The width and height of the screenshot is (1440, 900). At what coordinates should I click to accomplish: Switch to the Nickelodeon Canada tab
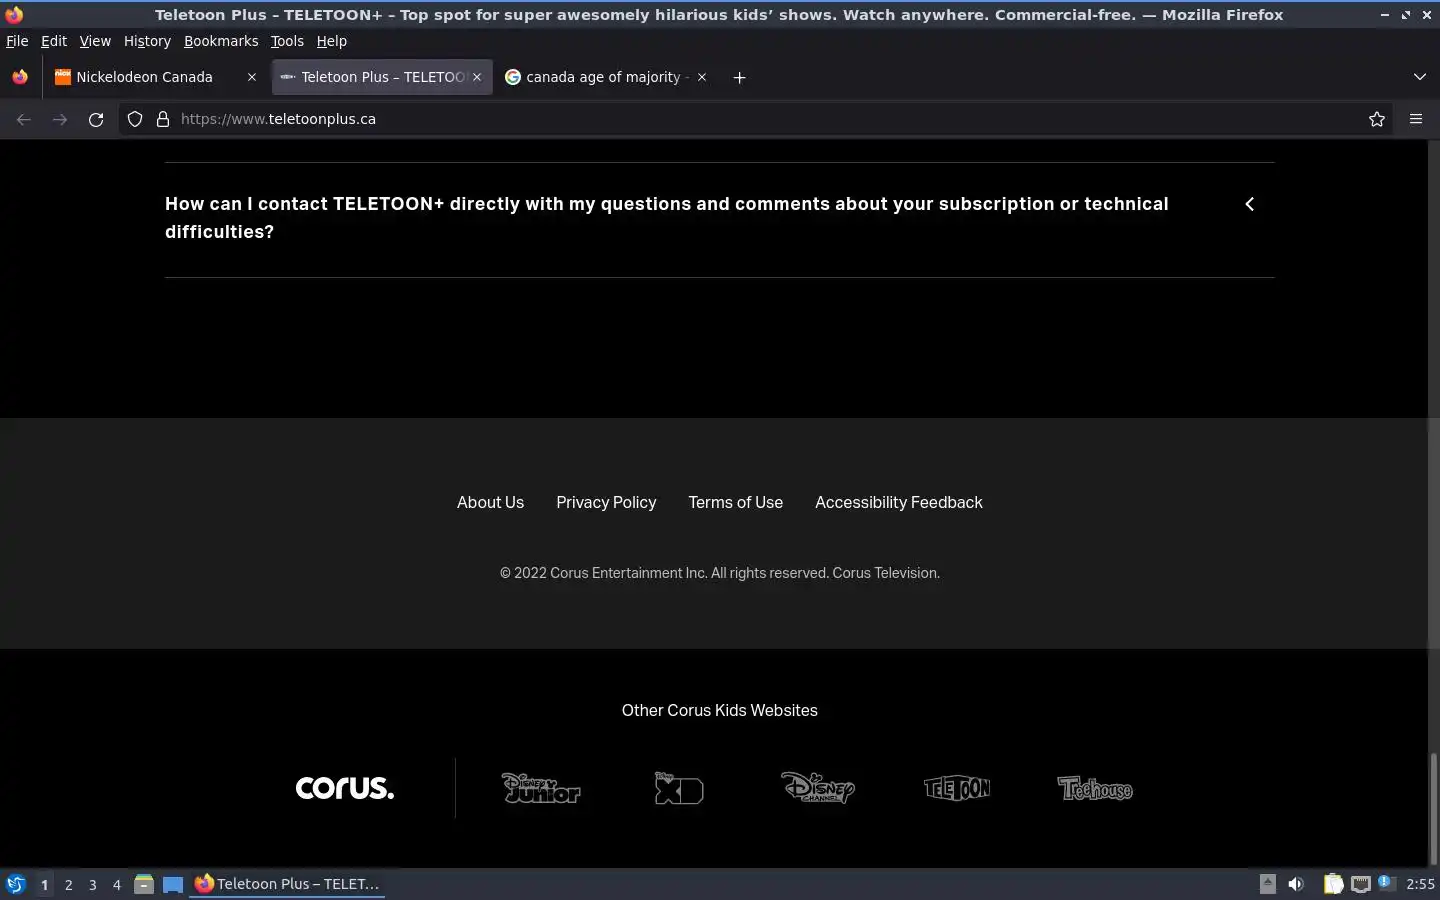pyautogui.click(x=157, y=77)
